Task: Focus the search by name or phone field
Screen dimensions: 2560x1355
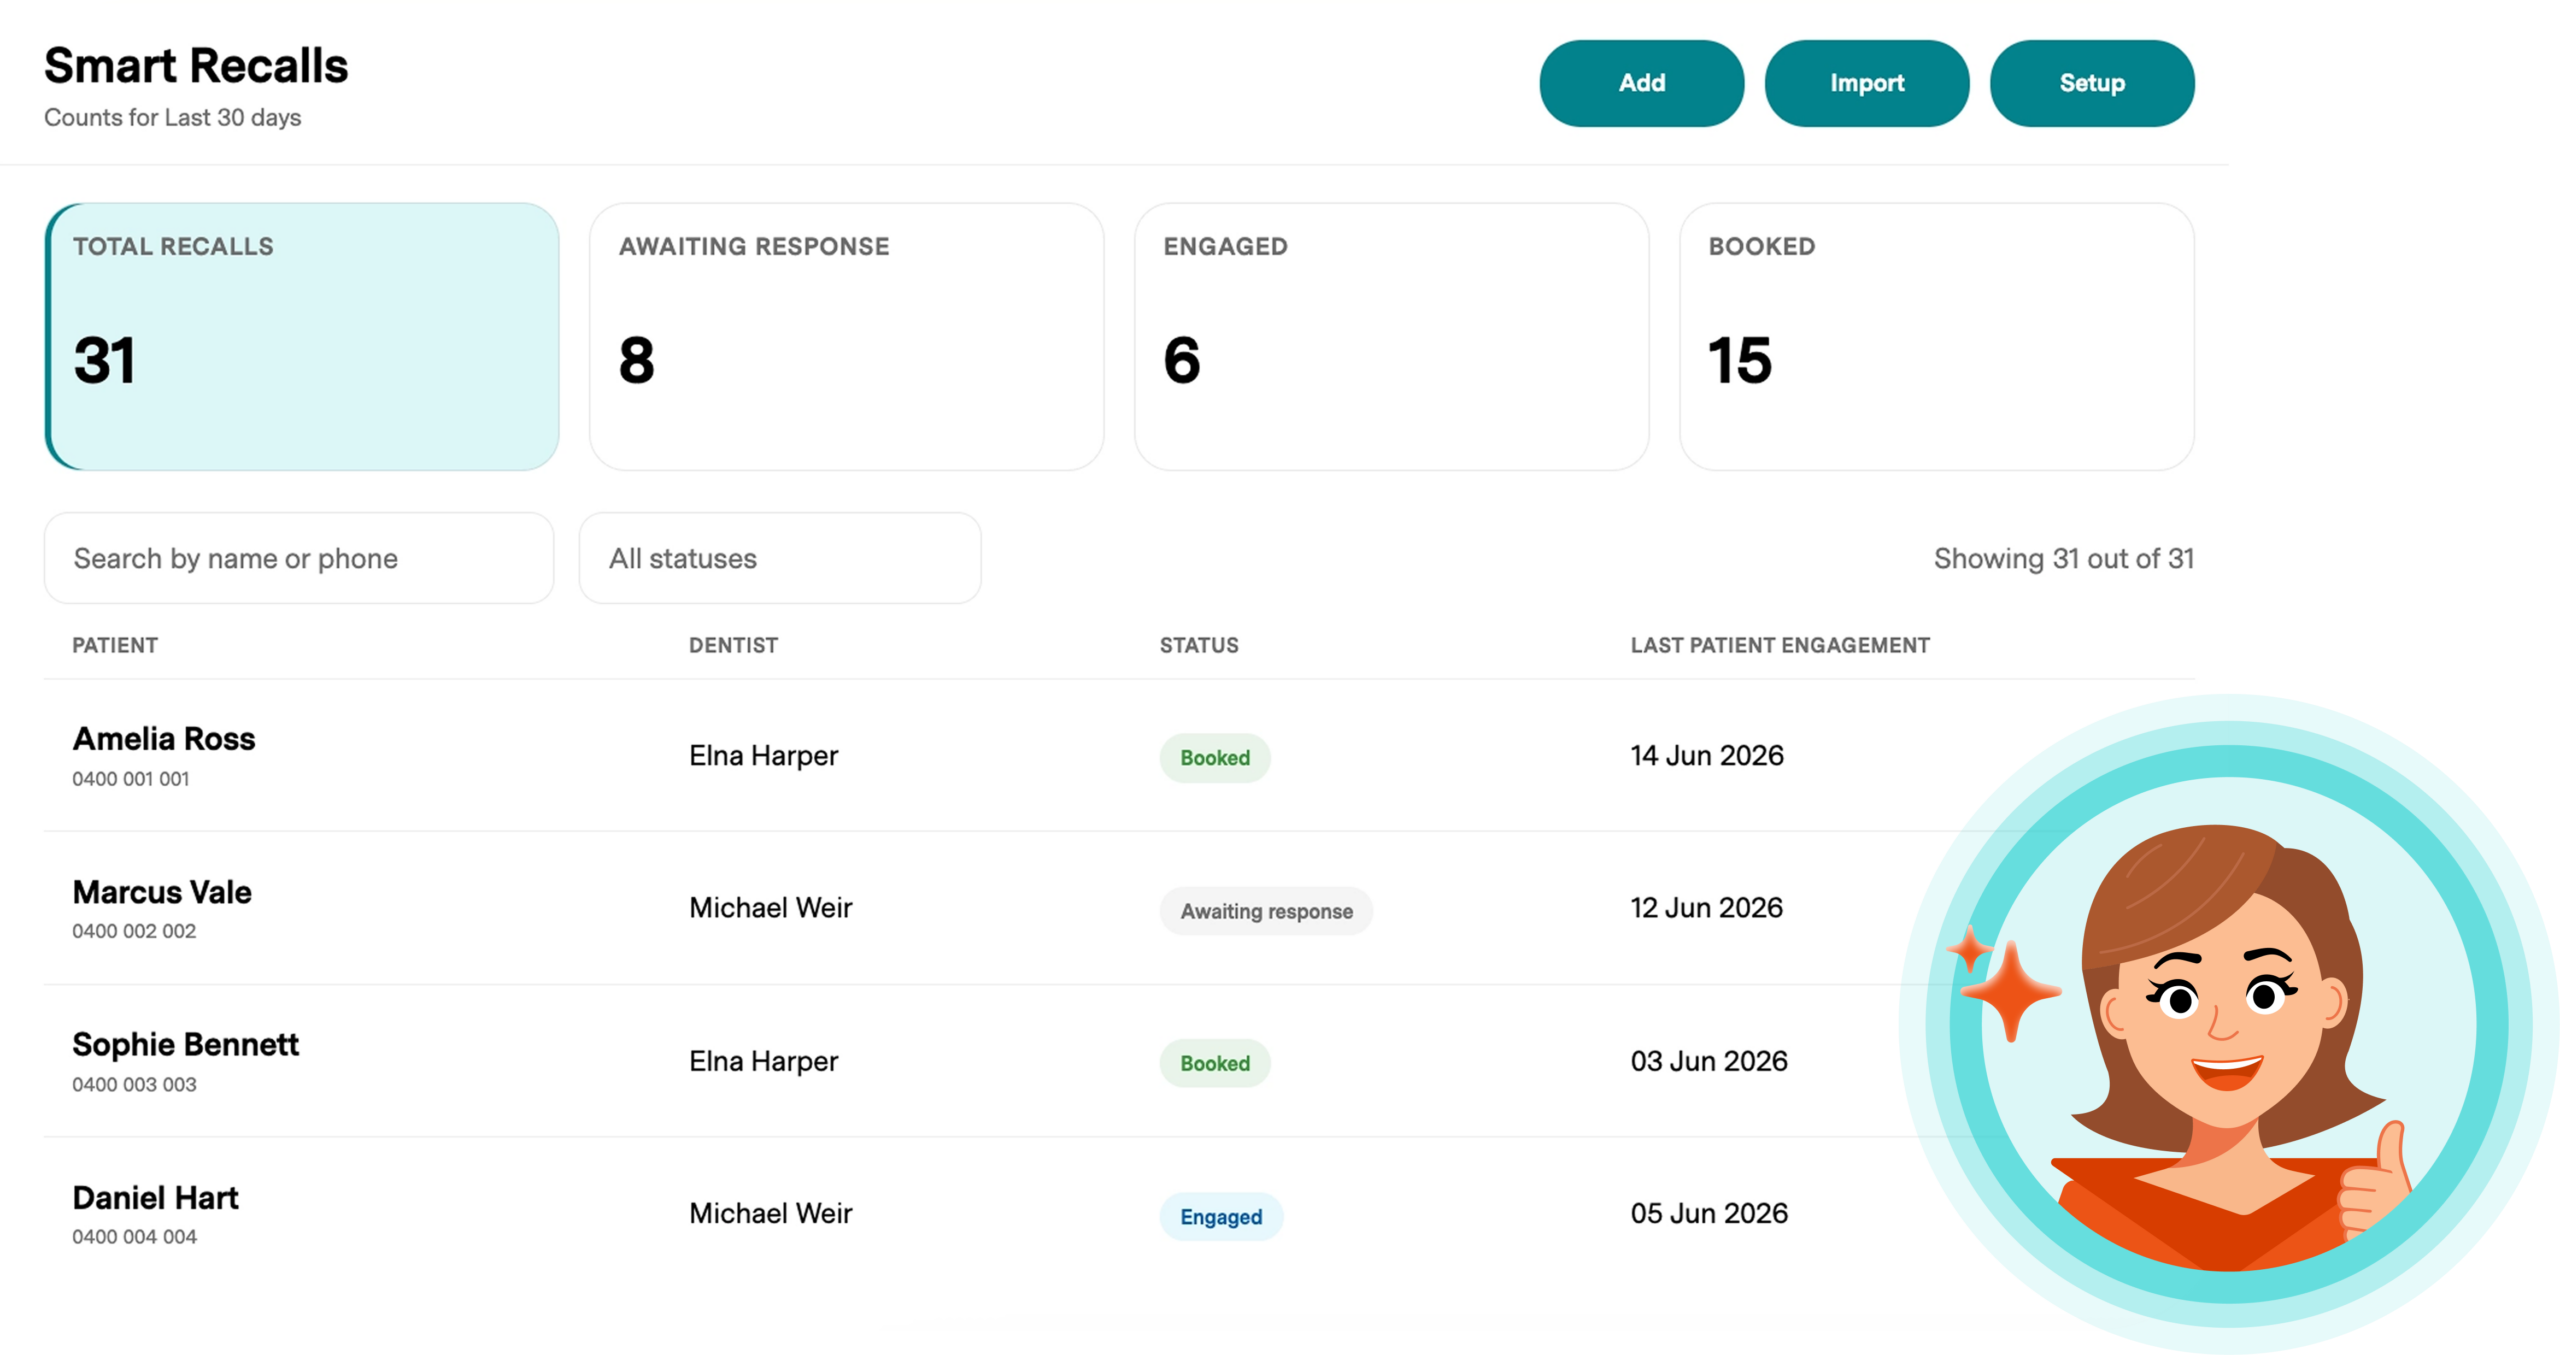Action: [x=299, y=558]
